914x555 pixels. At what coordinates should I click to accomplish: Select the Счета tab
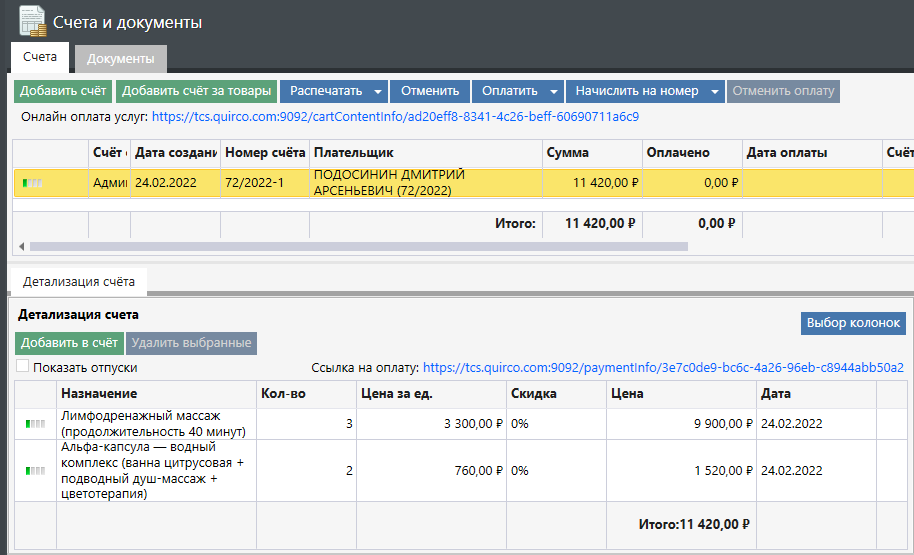pos(40,58)
